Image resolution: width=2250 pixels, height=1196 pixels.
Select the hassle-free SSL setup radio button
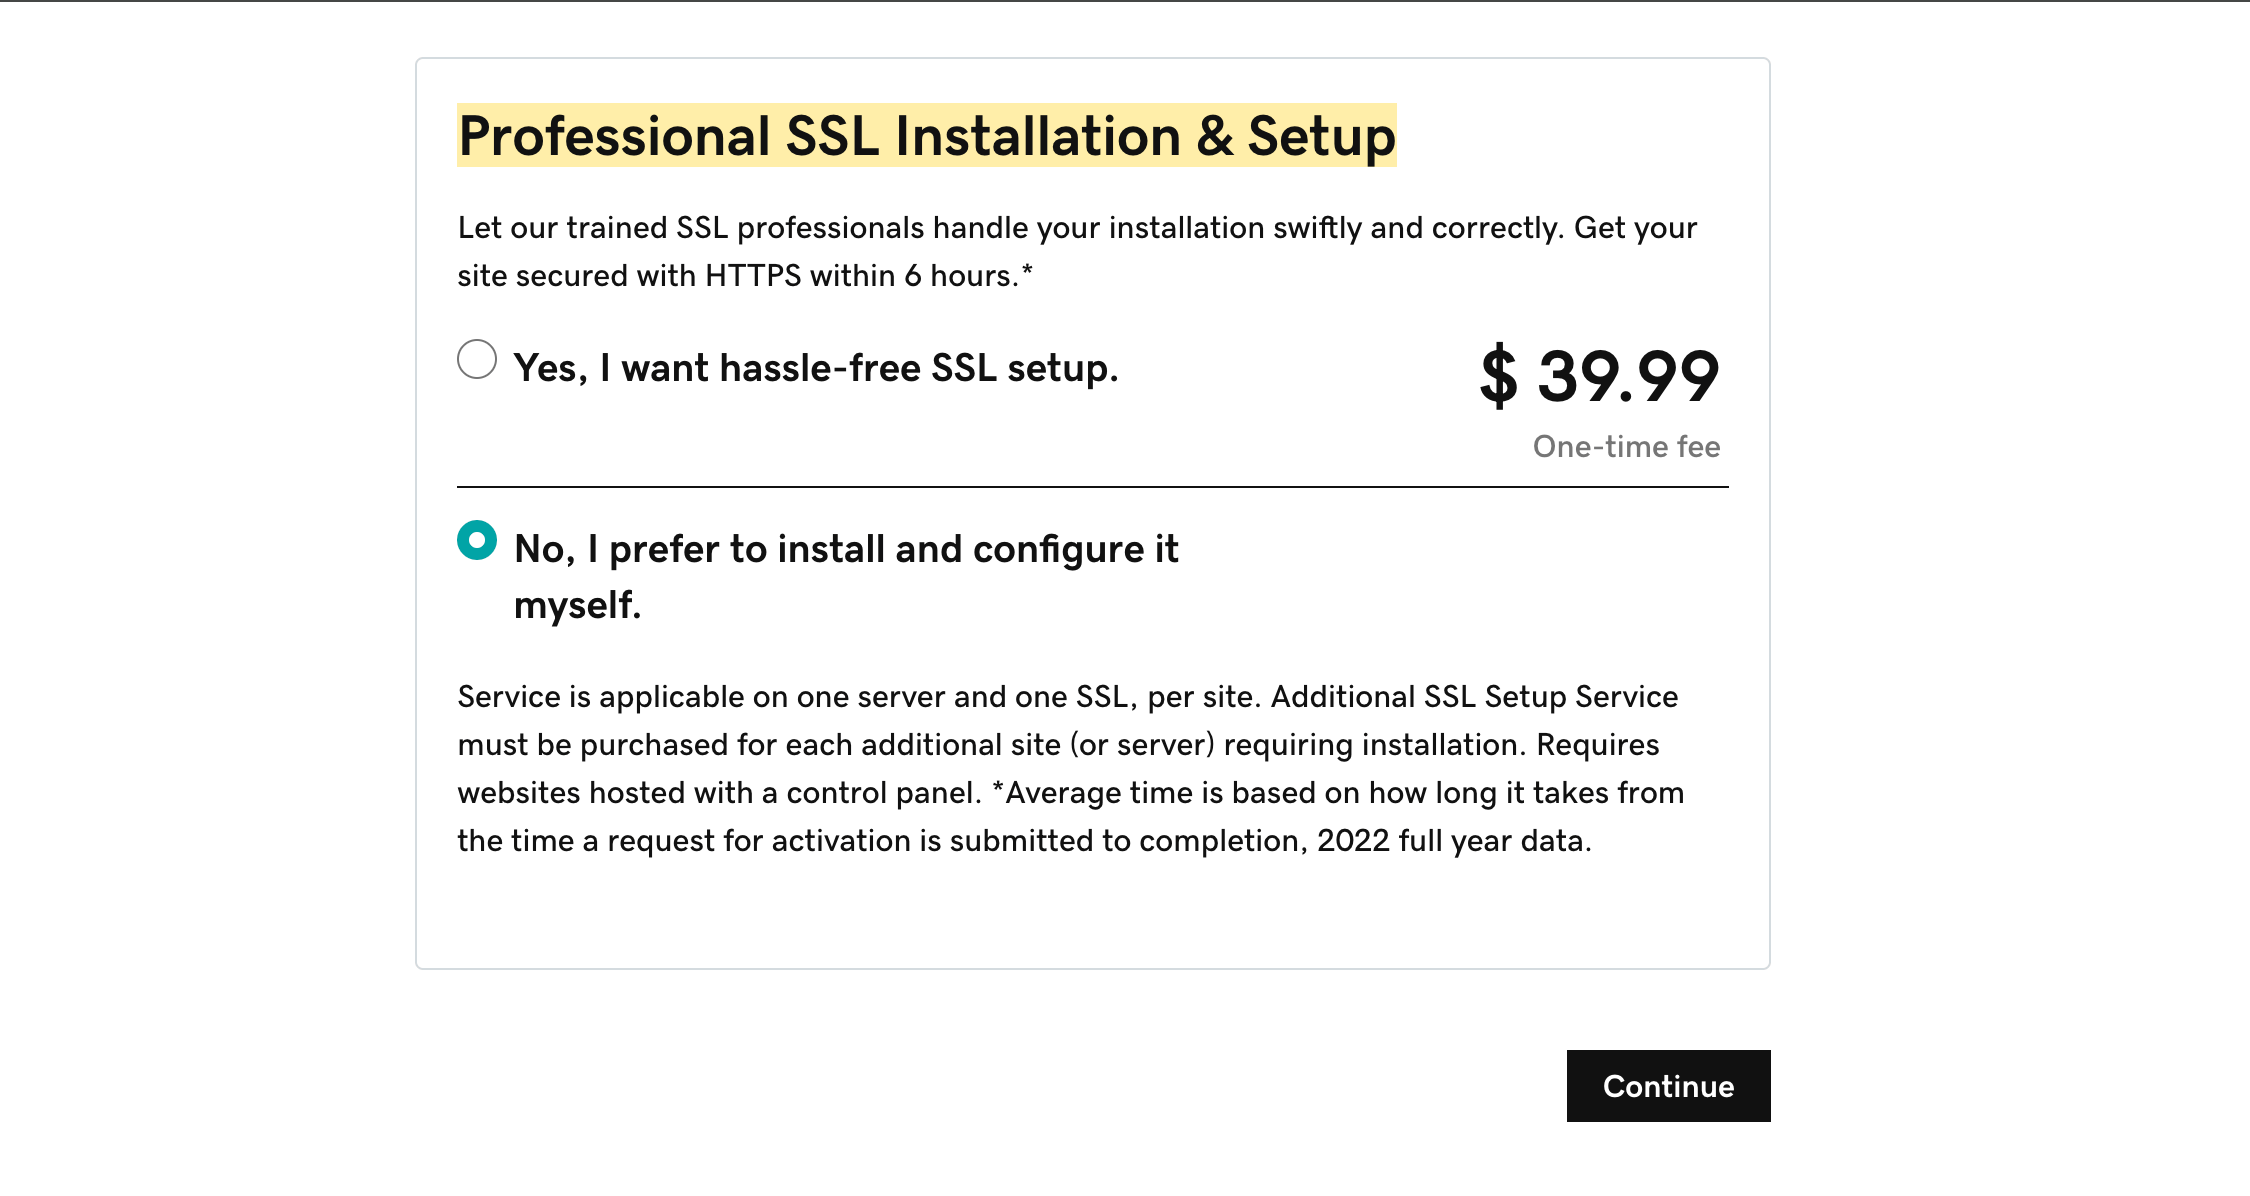point(477,360)
